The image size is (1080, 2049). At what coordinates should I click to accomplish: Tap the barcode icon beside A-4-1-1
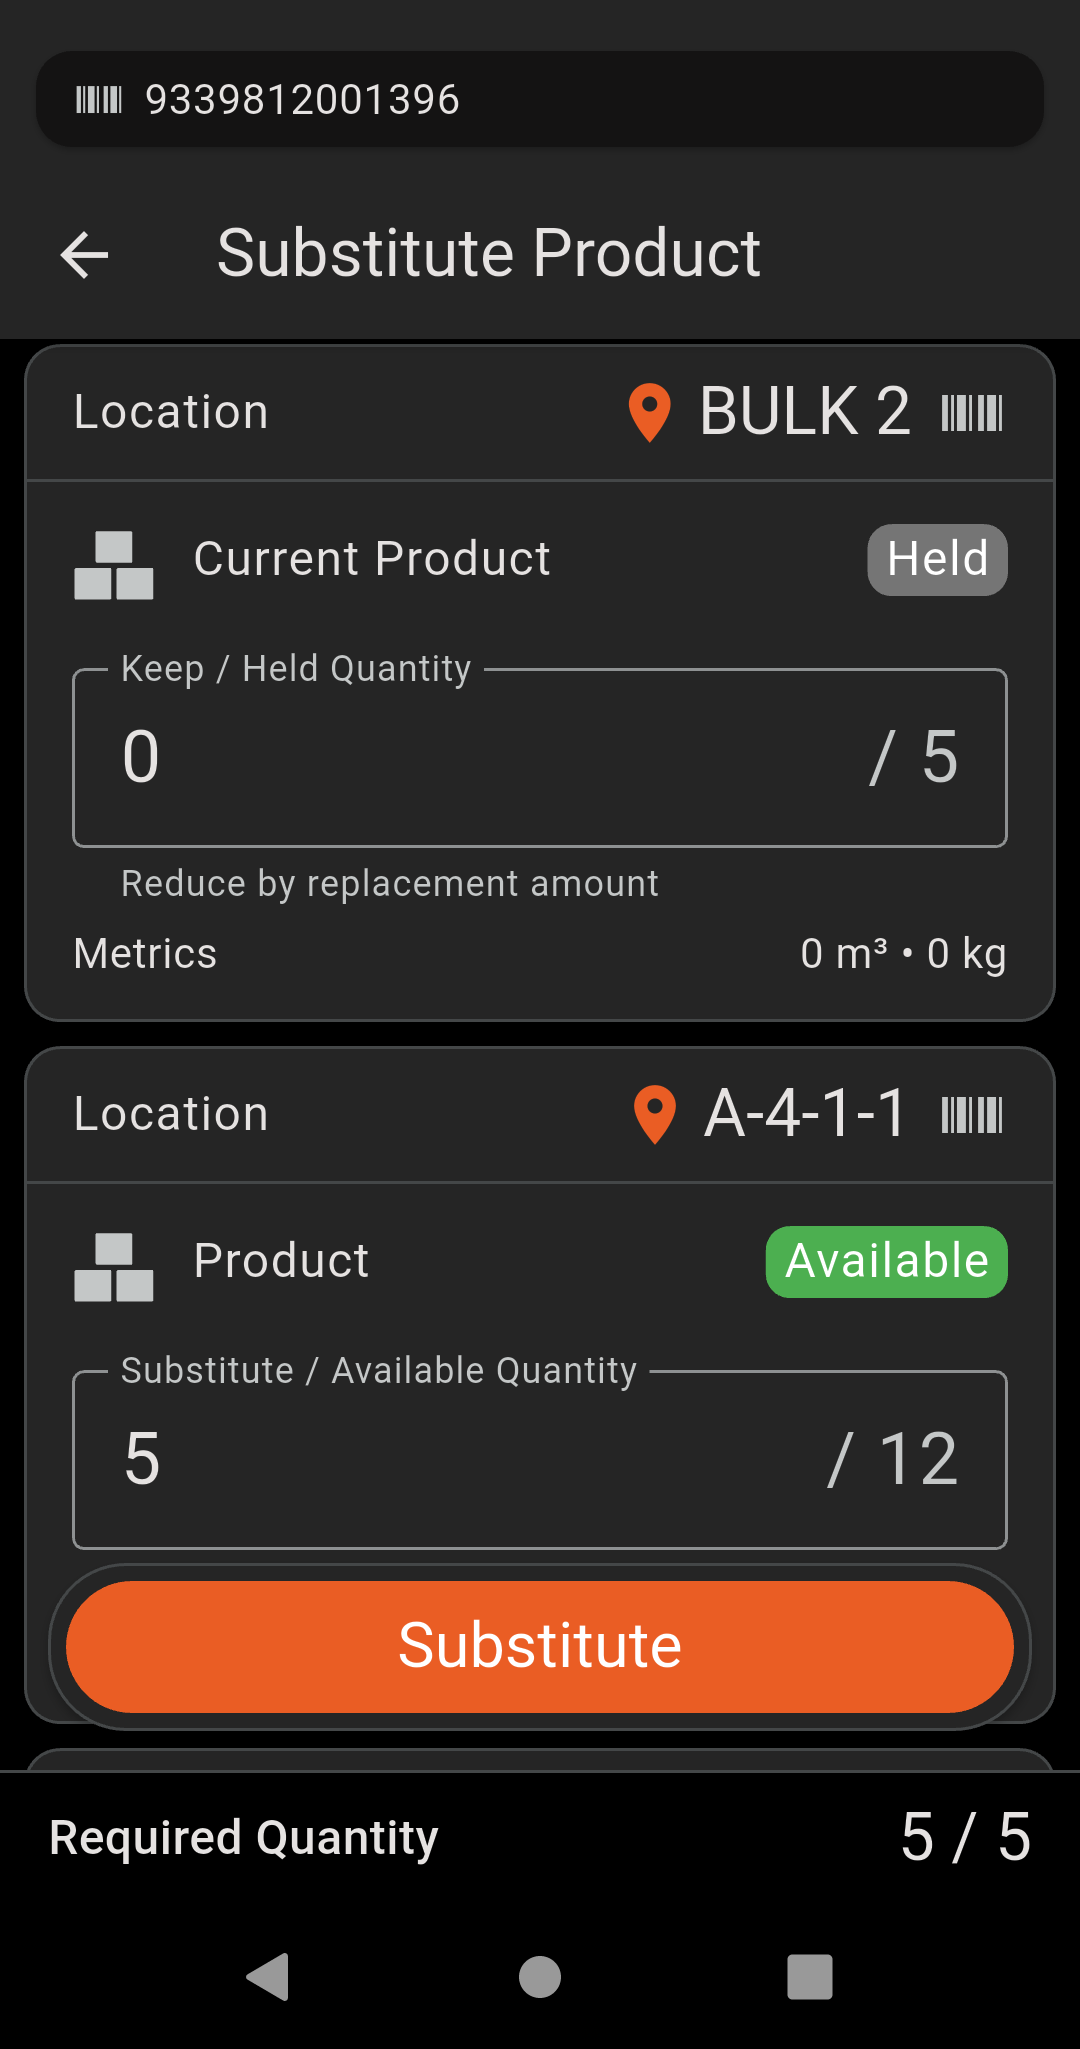(x=971, y=1115)
